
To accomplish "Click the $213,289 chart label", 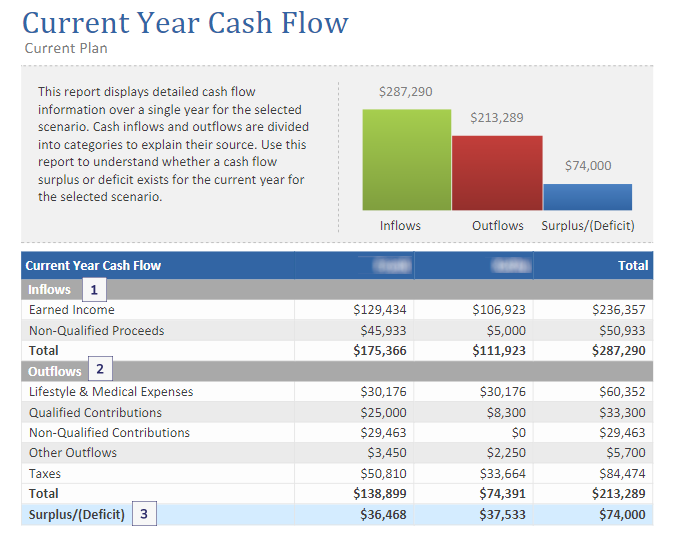I will (x=497, y=118).
